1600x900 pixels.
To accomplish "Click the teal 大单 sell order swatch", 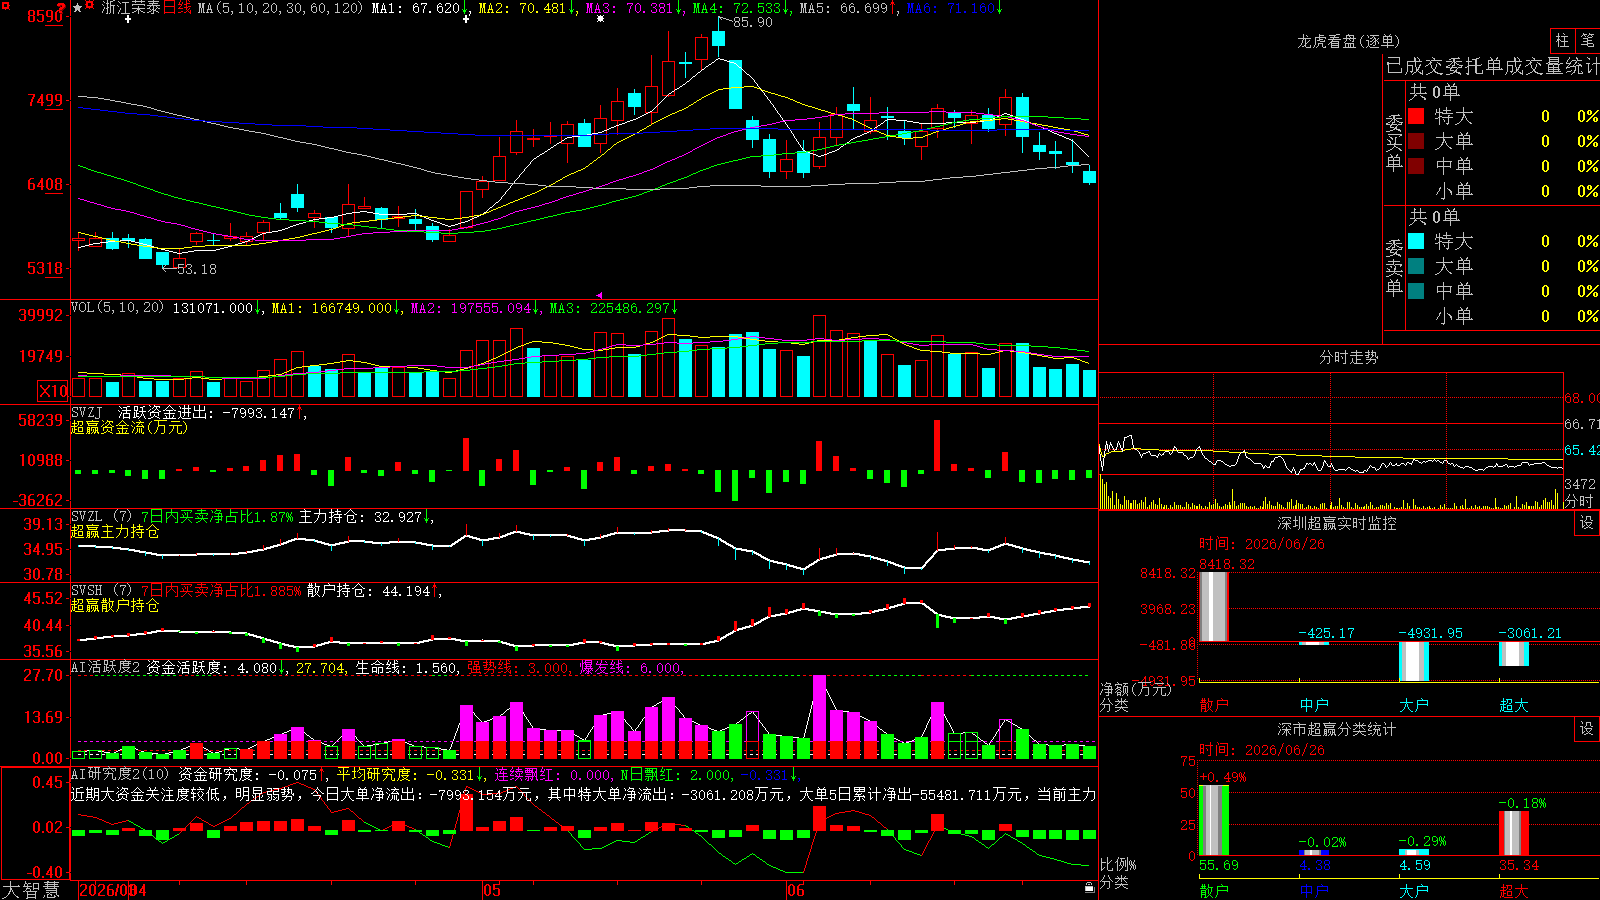I will click(1416, 266).
